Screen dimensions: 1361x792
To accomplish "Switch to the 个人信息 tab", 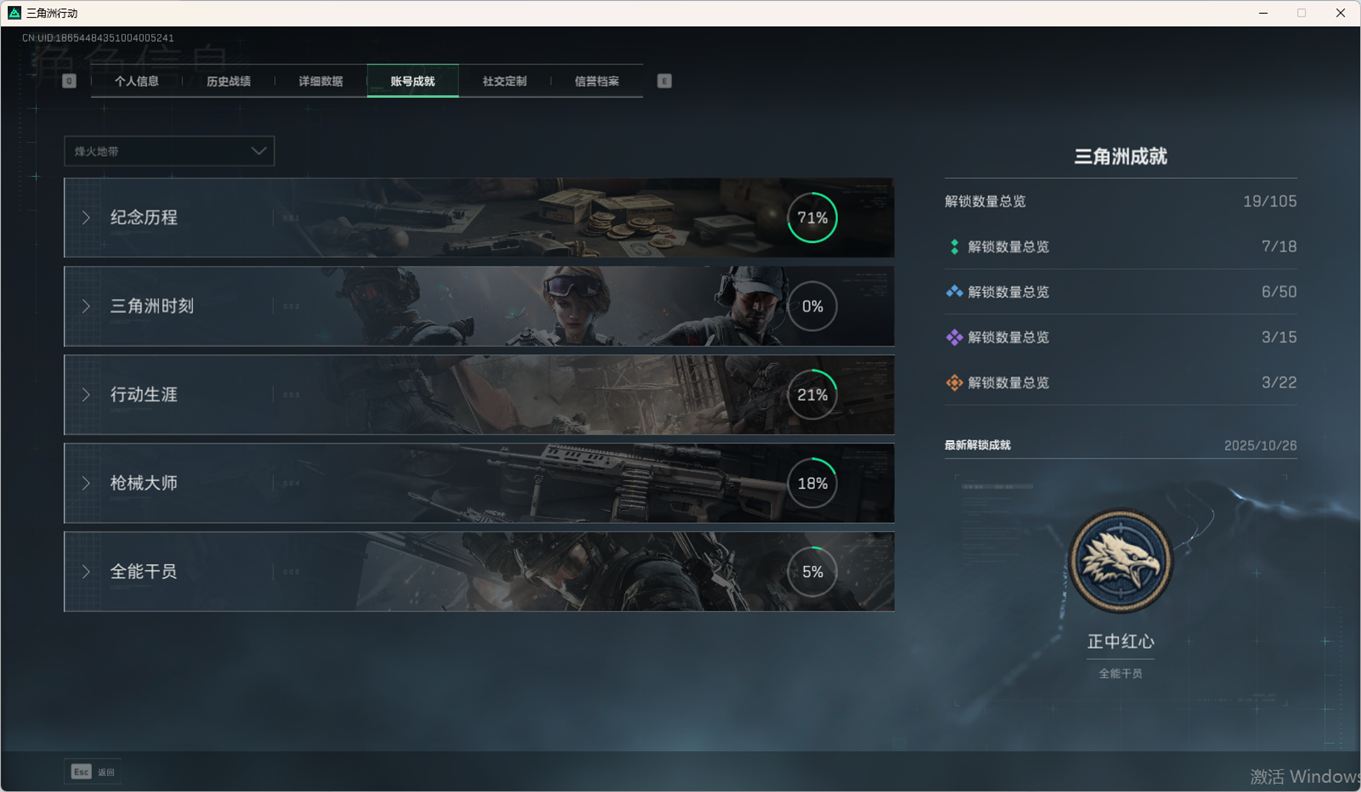I will (137, 81).
